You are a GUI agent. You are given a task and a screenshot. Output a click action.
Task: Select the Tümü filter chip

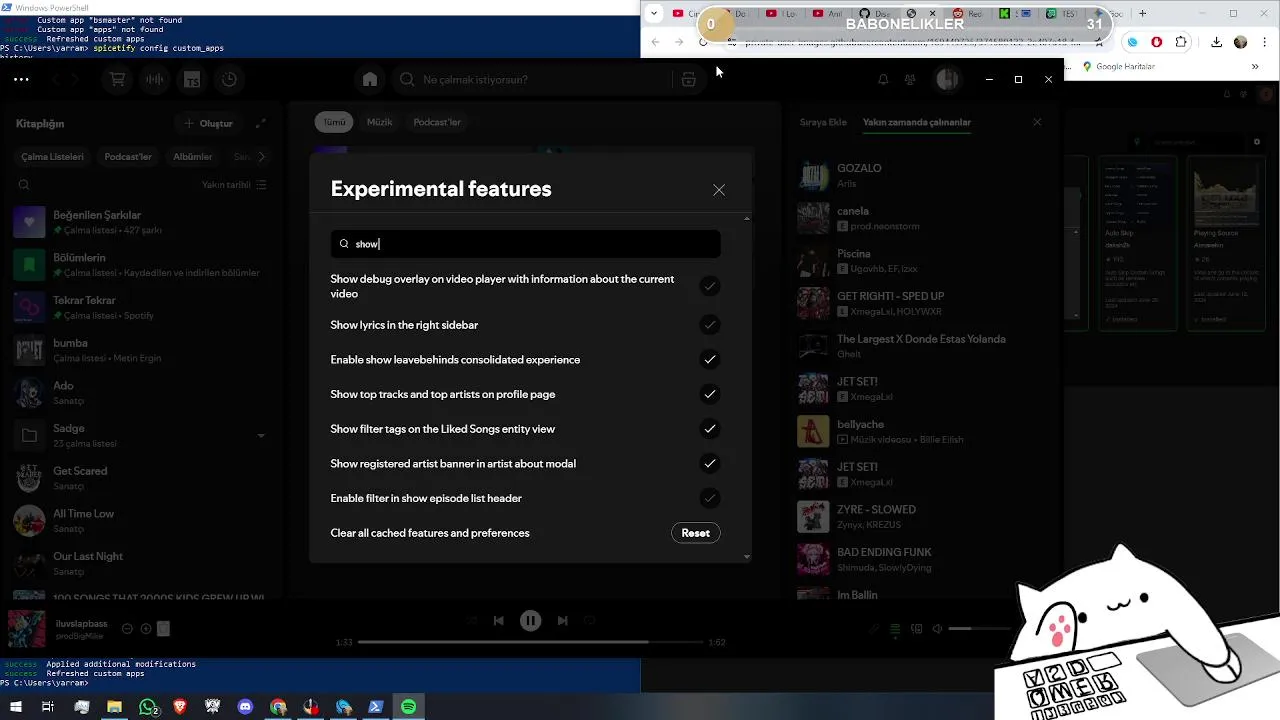[334, 122]
